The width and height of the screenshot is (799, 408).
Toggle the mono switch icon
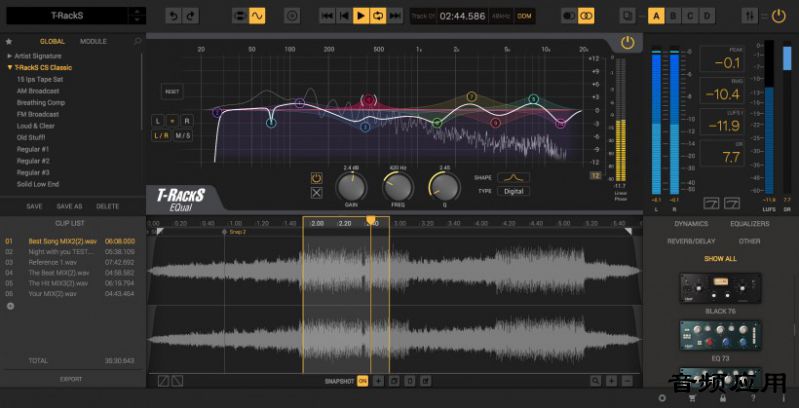569,16
